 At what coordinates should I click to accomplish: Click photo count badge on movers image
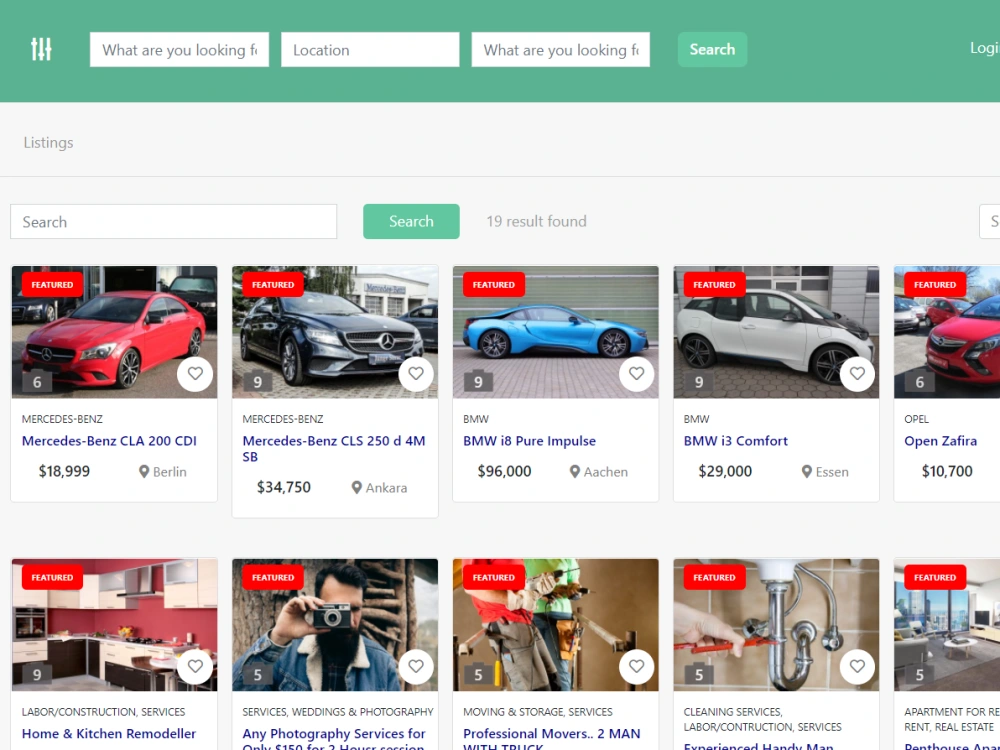(x=478, y=674)
